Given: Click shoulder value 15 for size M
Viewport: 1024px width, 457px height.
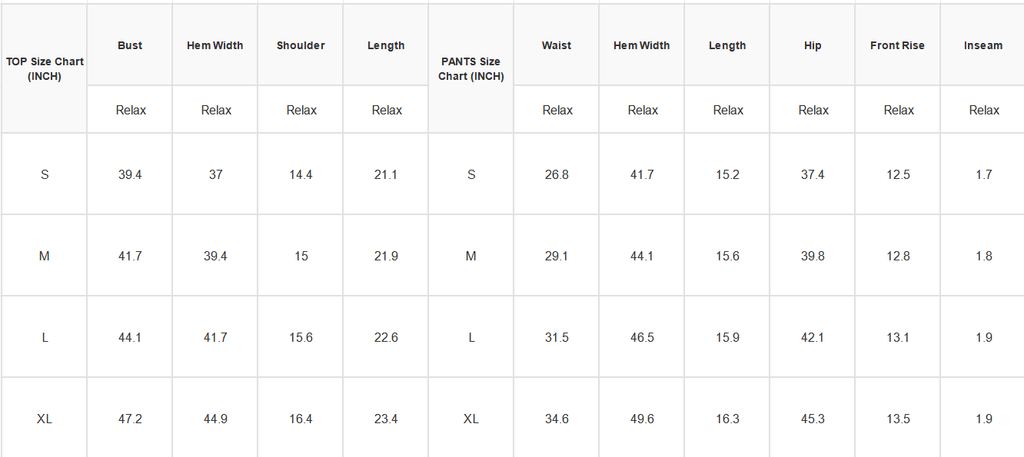Looking at the screenshot, I should tap(300, 256).
